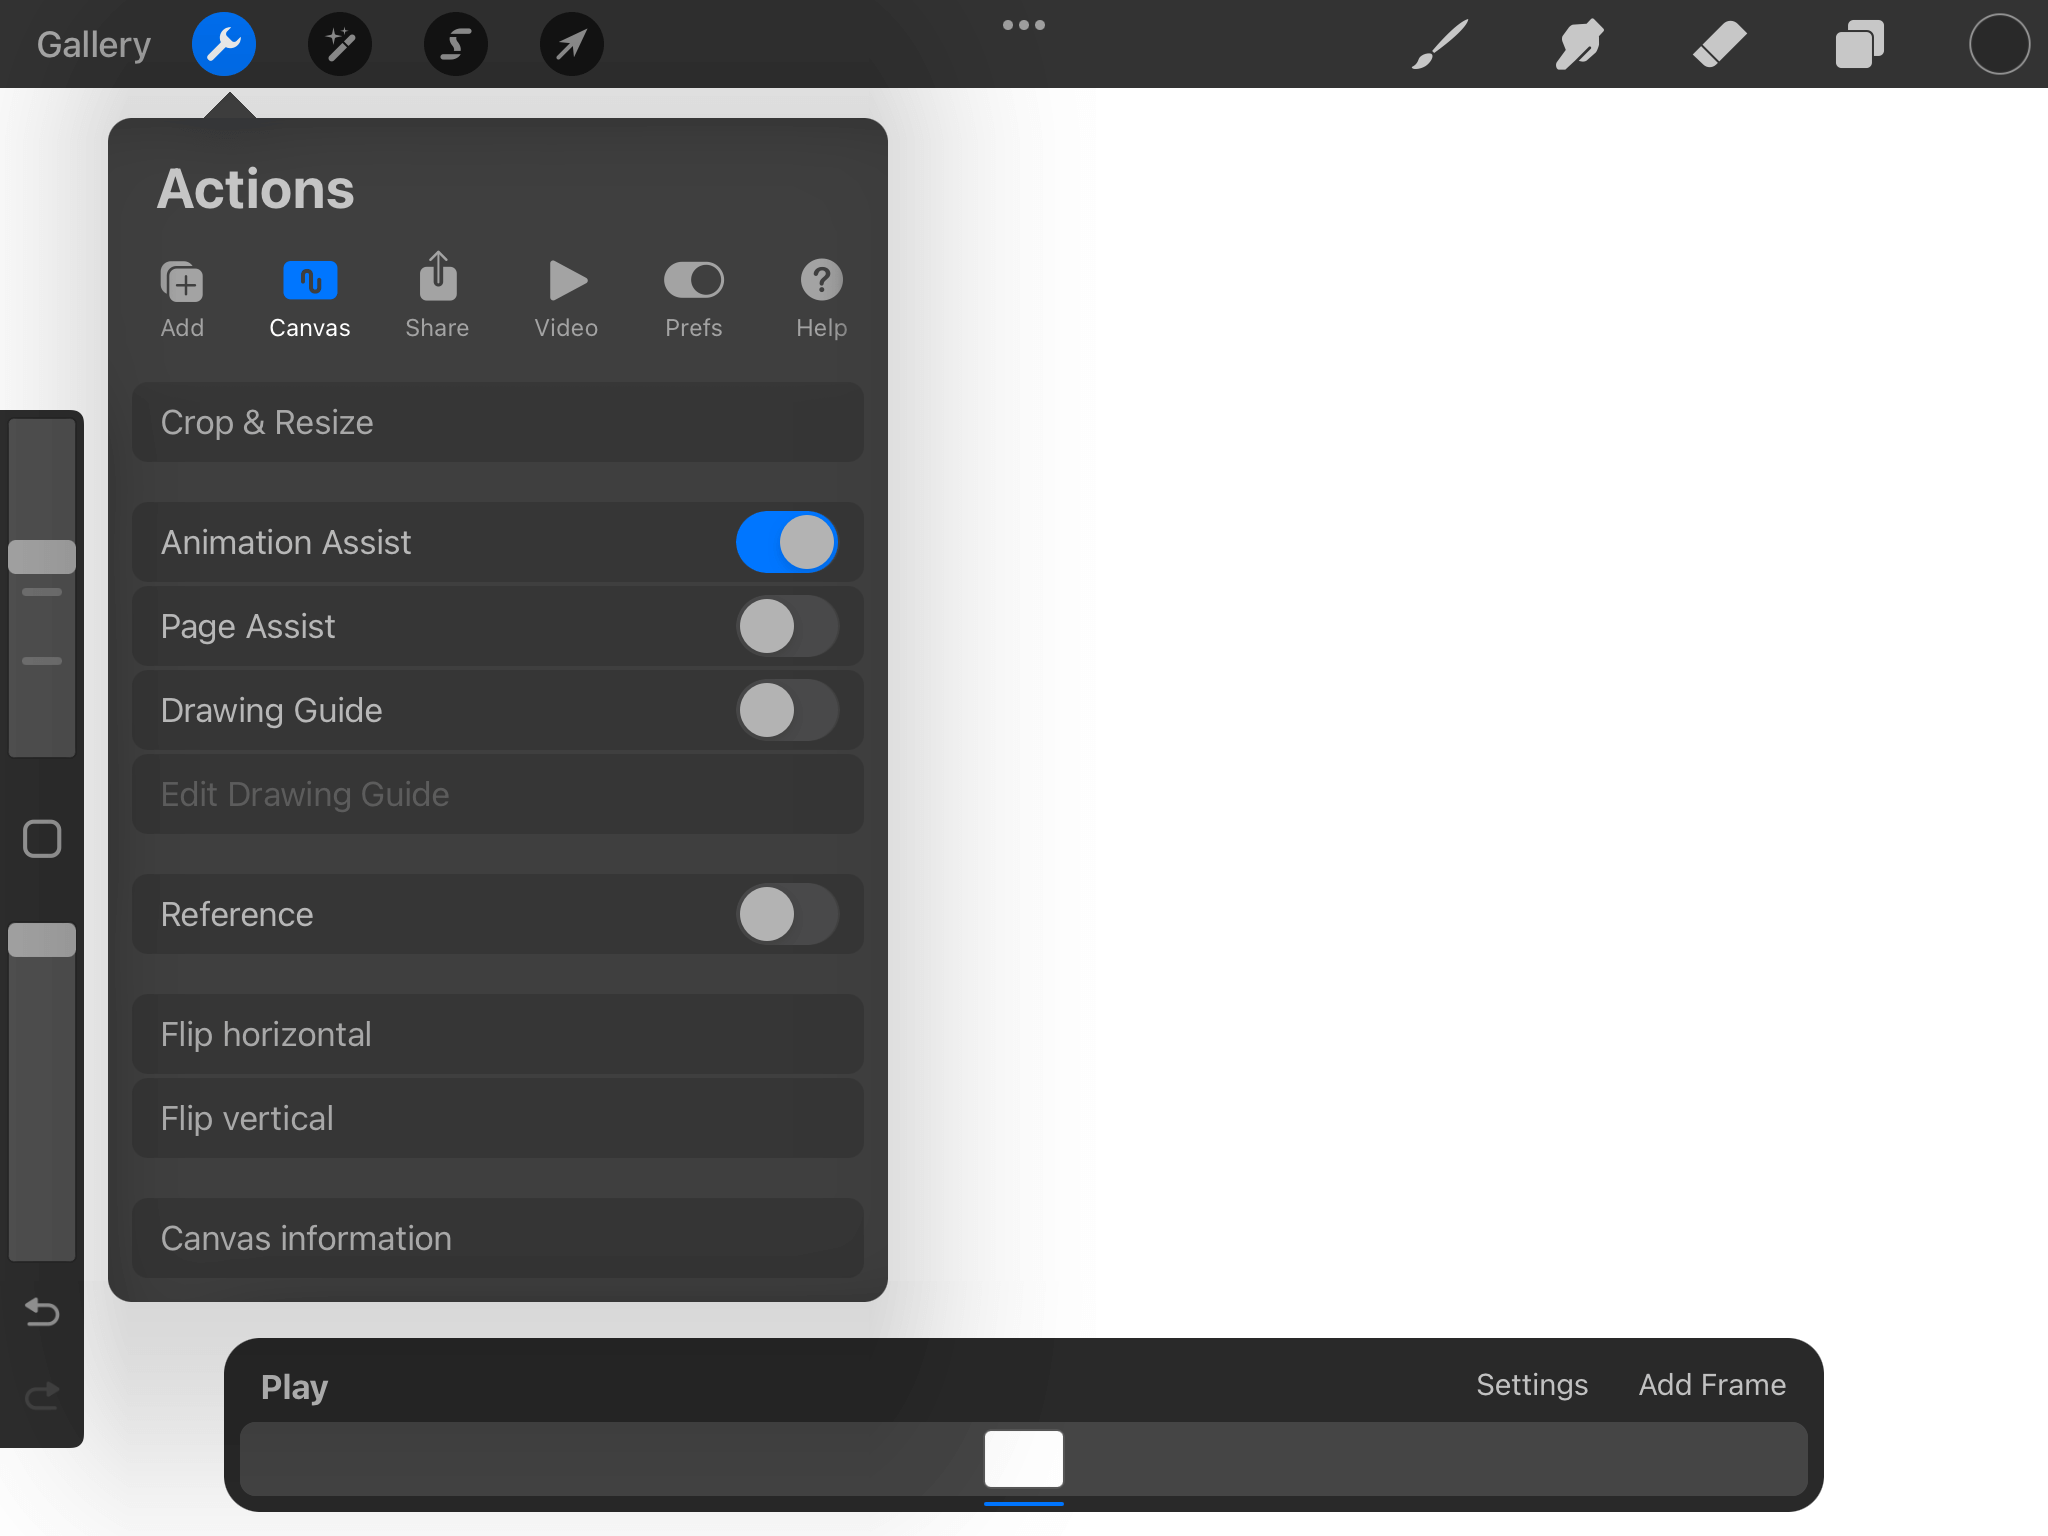Open the Layers panel icon

1859,44
